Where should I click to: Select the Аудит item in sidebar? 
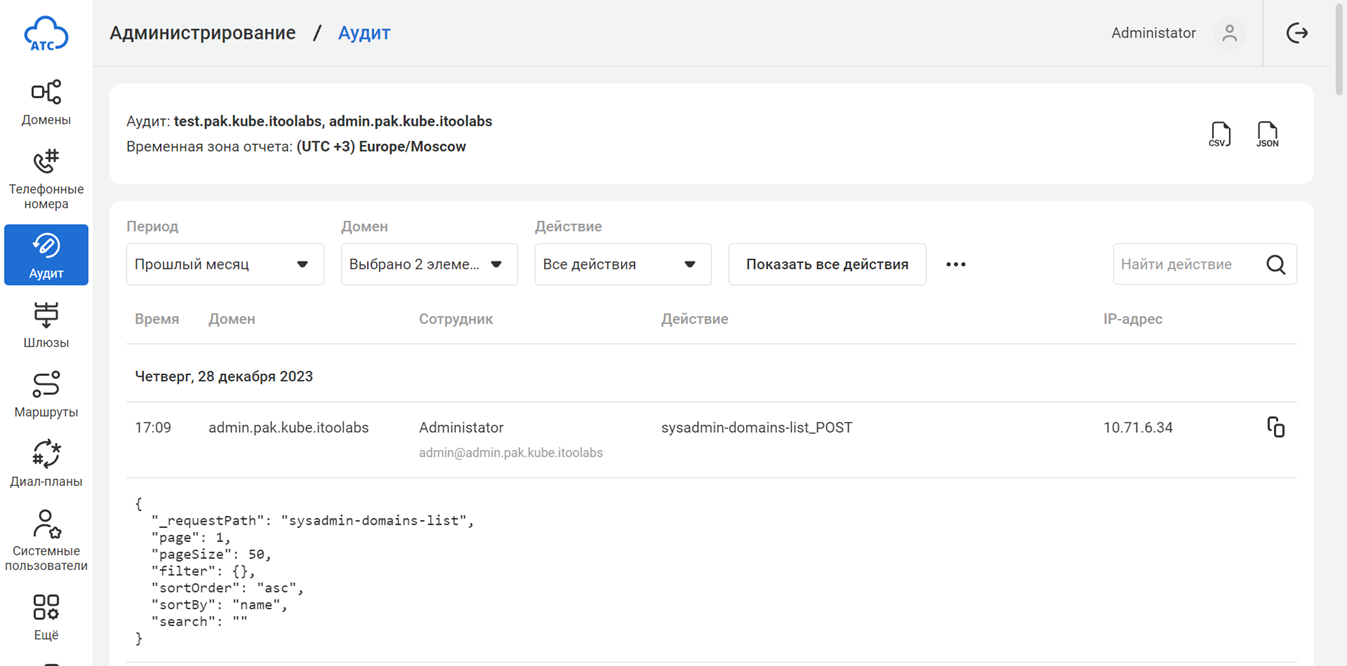(46, 255)
